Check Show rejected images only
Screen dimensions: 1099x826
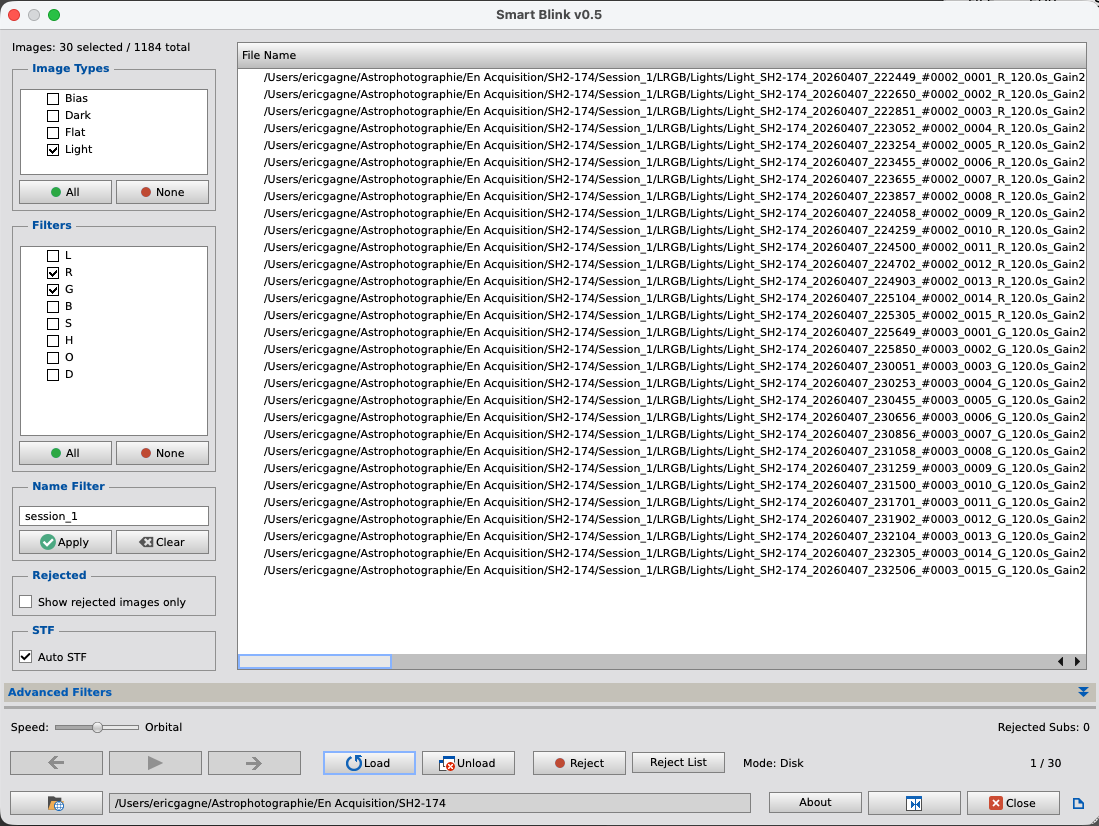pos(26,602)
